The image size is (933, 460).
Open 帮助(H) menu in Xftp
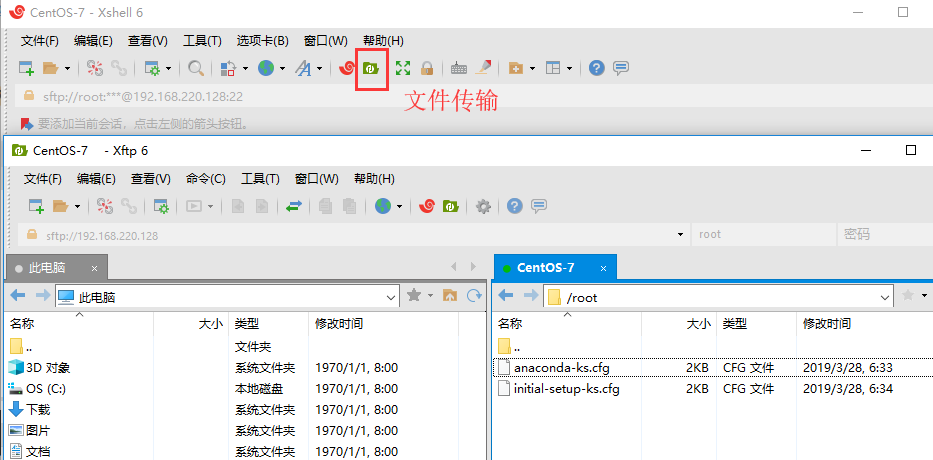click(x=374, y=179)
